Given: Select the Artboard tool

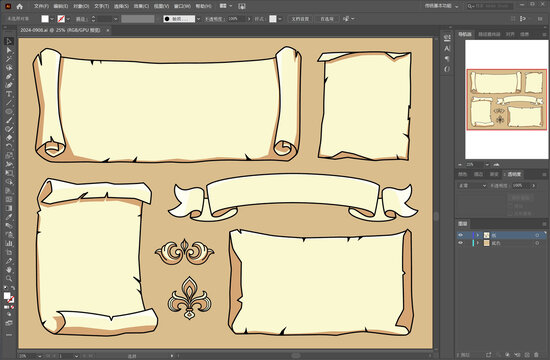Looking at the screenshot, I should point(9,252).
